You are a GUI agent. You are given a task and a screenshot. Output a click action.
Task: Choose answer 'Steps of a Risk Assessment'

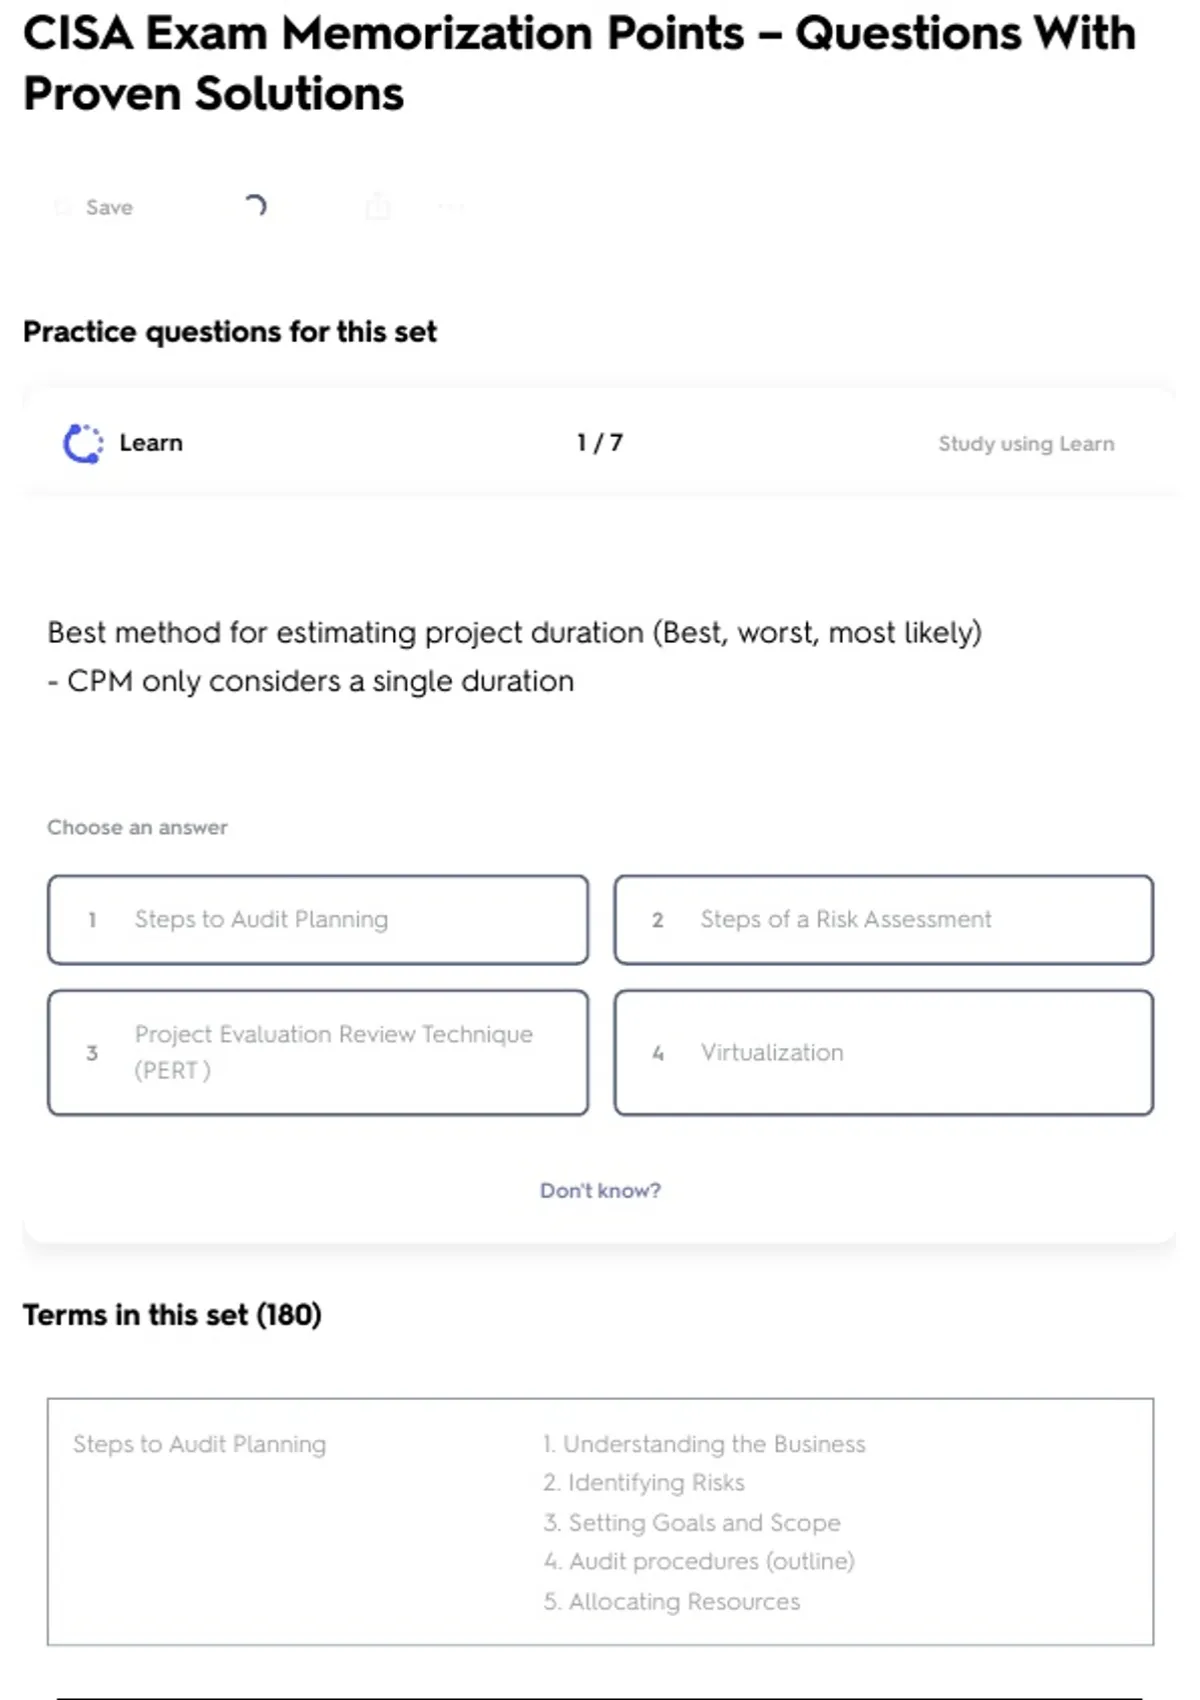(884, 920)
